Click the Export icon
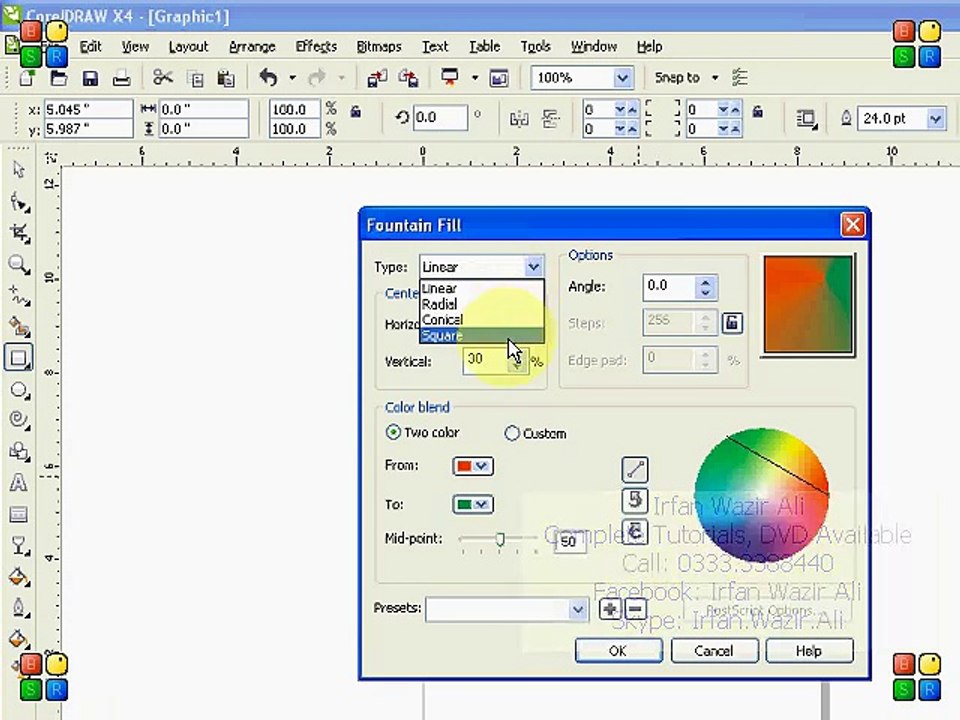960x720 pixels. pos(408,78)
